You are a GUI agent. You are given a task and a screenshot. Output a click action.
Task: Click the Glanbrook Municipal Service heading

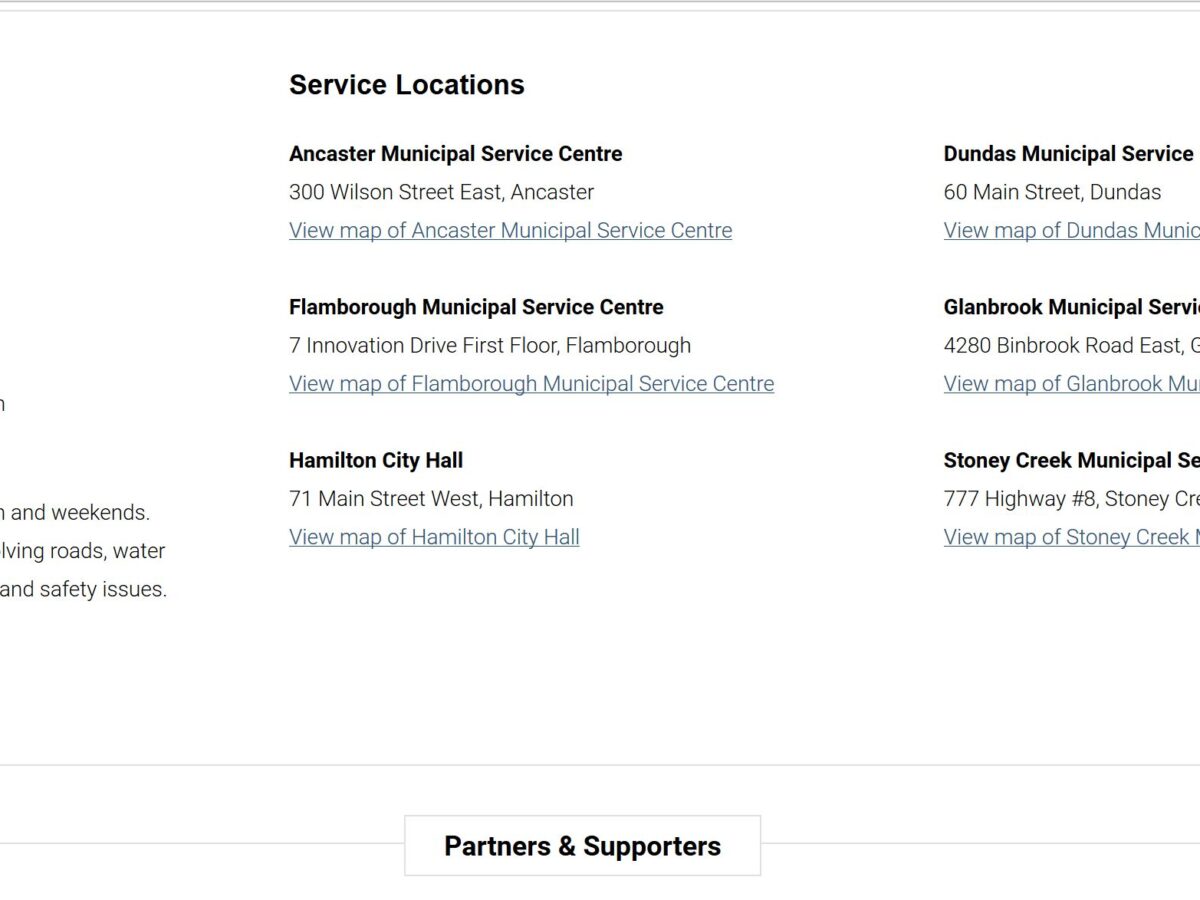click(x=1071, y=306)
